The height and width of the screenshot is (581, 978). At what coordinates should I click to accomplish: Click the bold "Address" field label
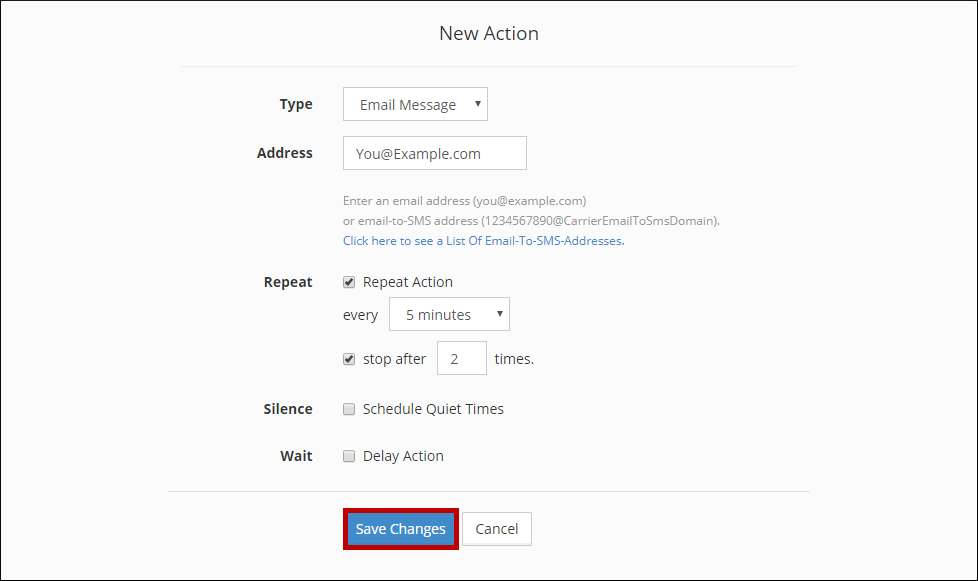285,153
